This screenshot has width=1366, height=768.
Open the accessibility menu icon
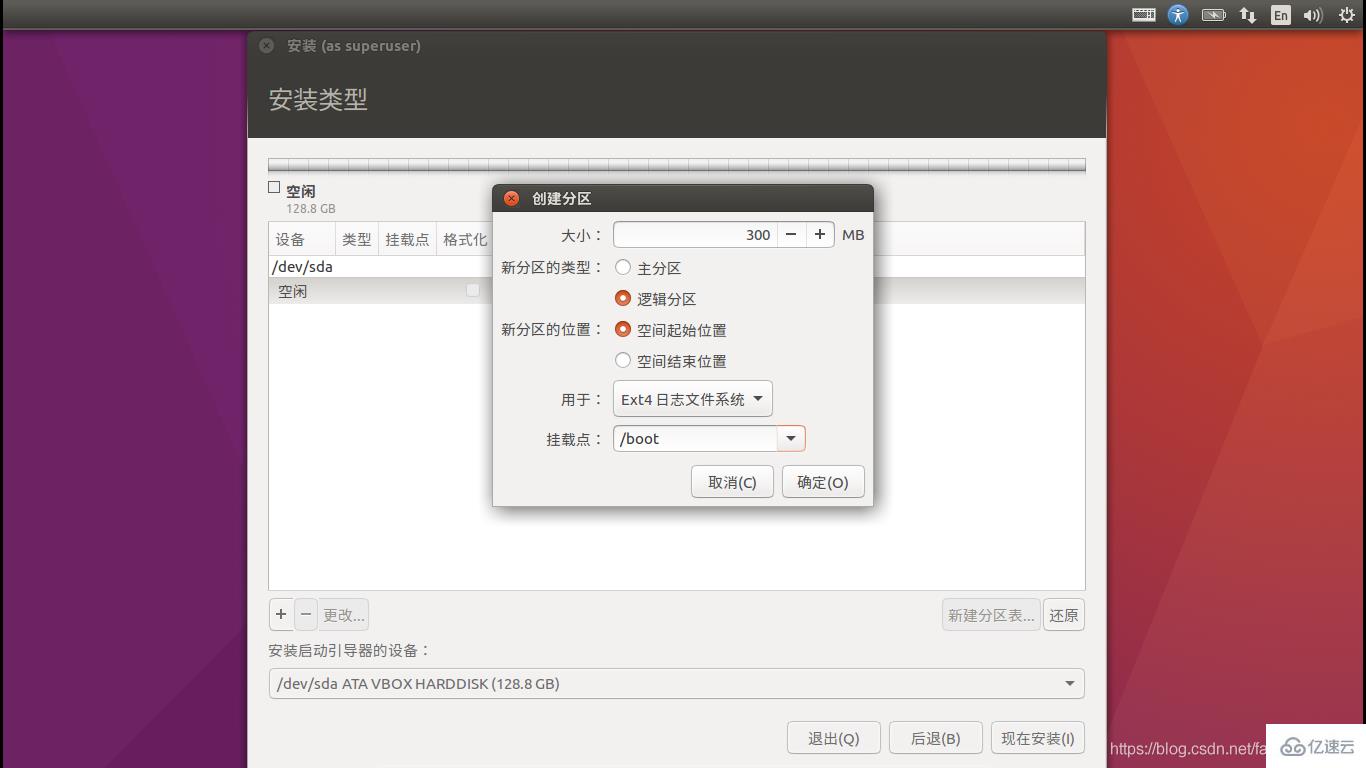pyautogui.click(x=1178, y=14)
